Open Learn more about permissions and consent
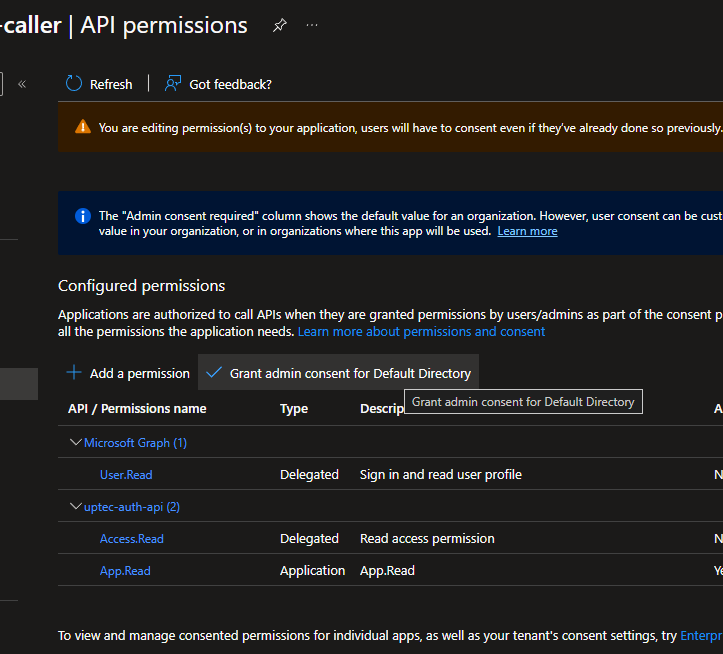723x654 pixels. tap(421, 331)
